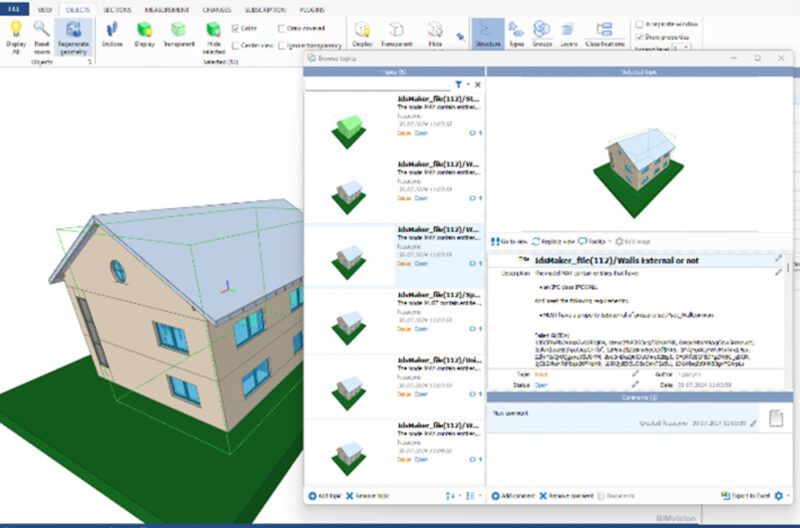Click Replace view in selected topic
Screen dimensions: 800x528
[553, 241]
